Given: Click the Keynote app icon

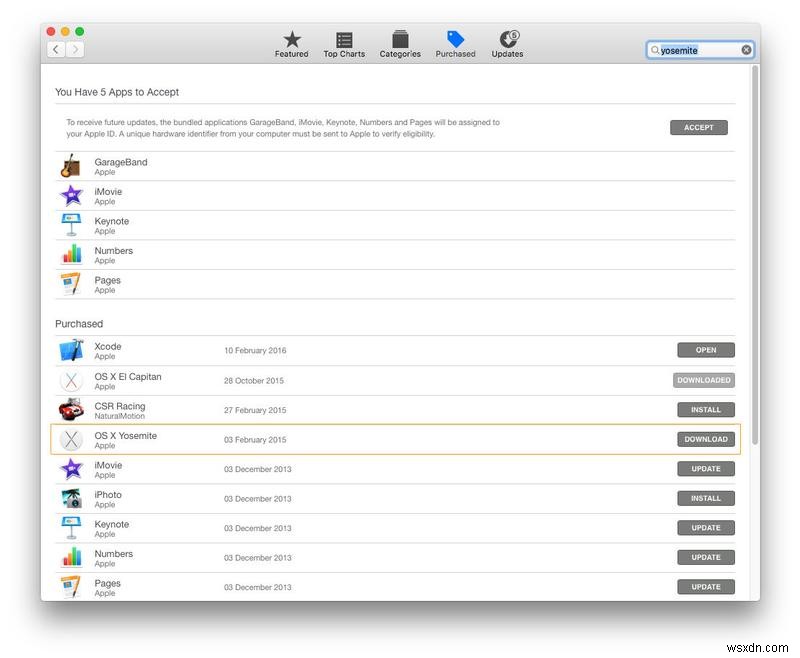Looking at the screenshot, I should (71, 225).
